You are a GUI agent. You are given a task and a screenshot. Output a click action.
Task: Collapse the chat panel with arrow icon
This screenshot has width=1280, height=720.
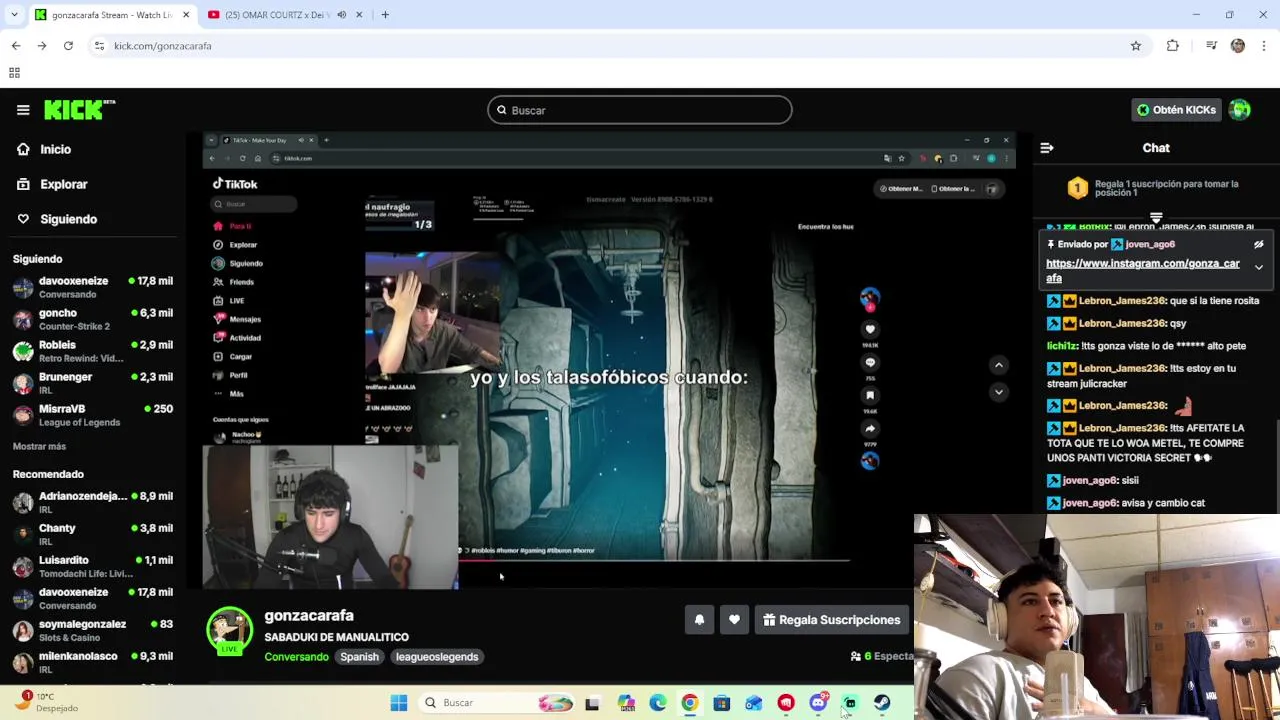[1047, 148]
